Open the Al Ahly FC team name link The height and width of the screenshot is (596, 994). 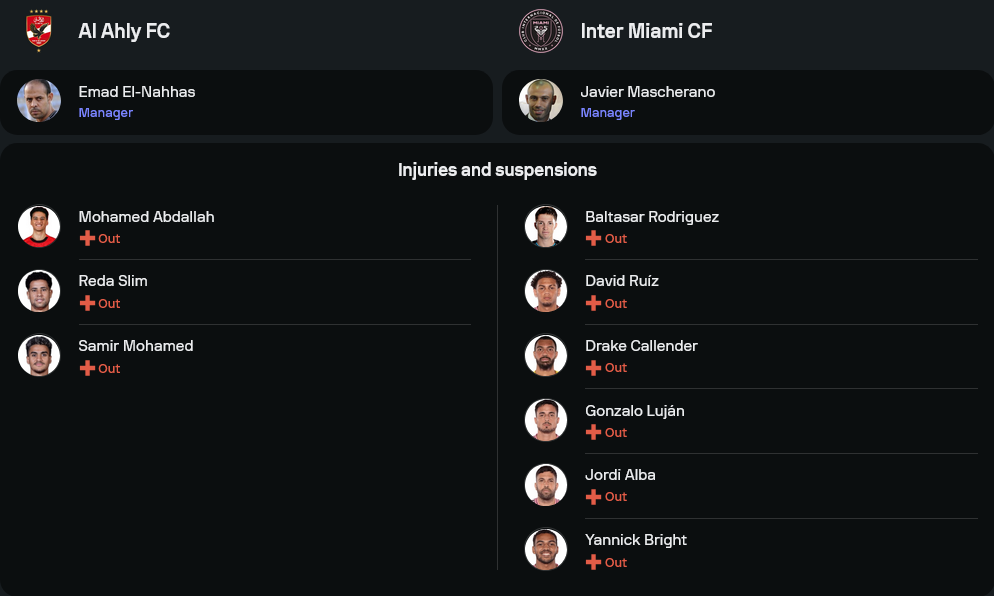(124, 31)
